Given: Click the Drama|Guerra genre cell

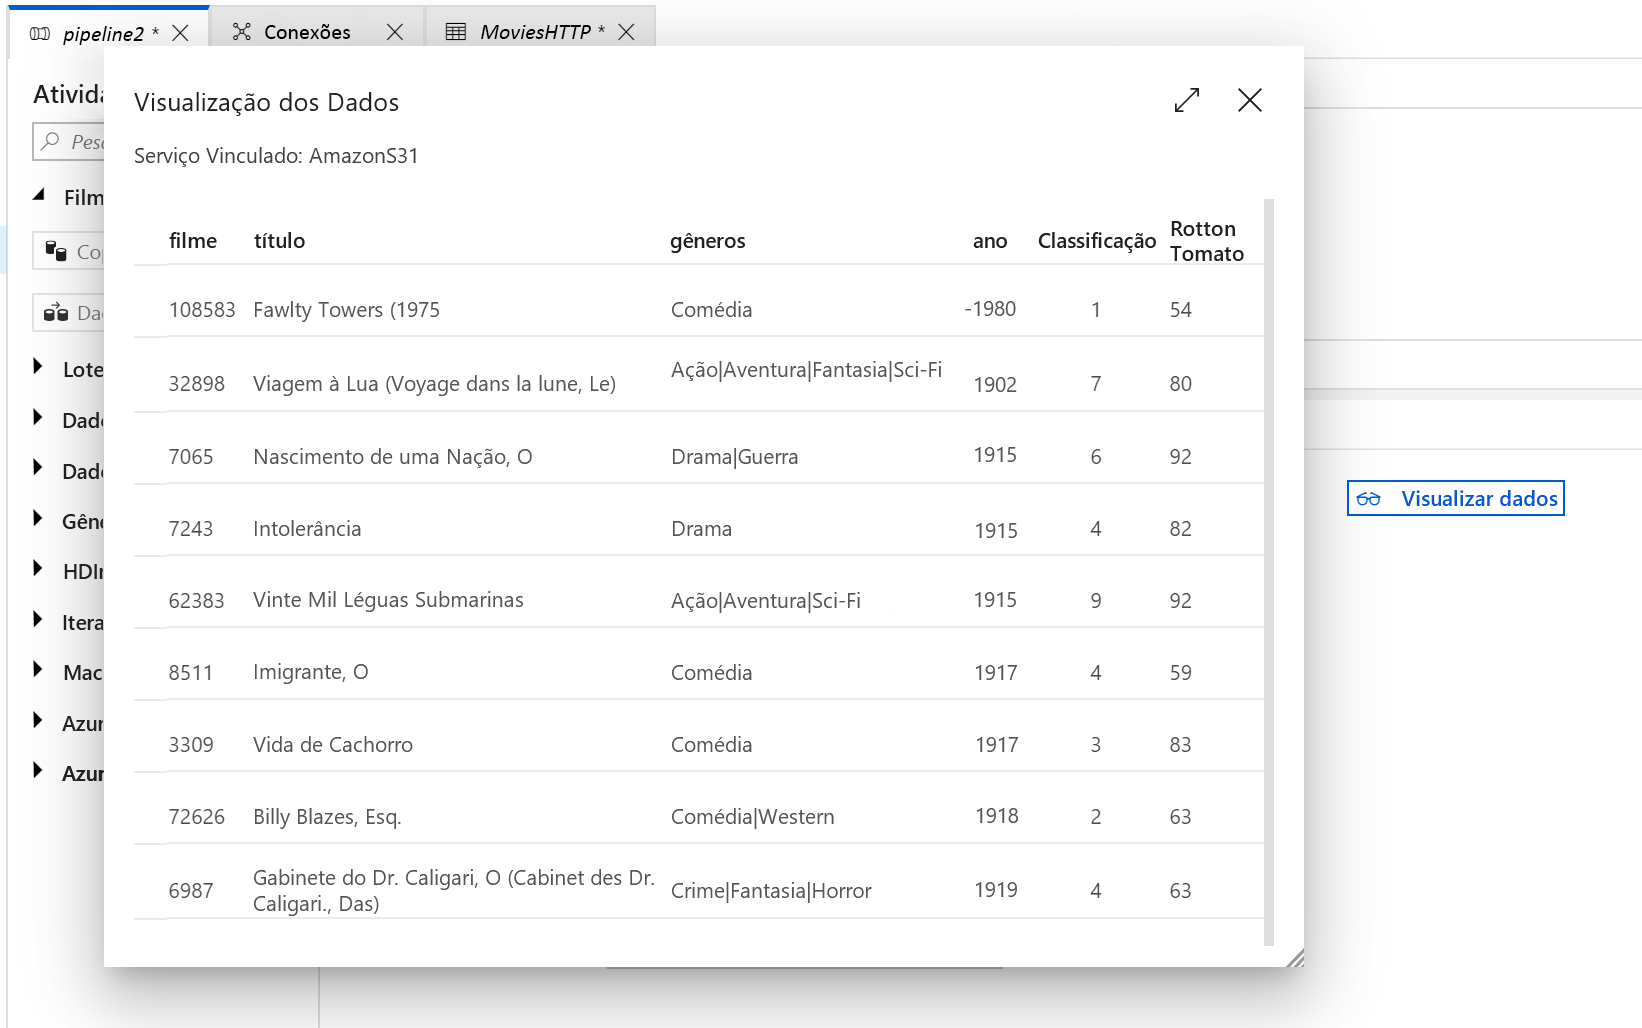Looking at the screenshot, I should (735, 457).
